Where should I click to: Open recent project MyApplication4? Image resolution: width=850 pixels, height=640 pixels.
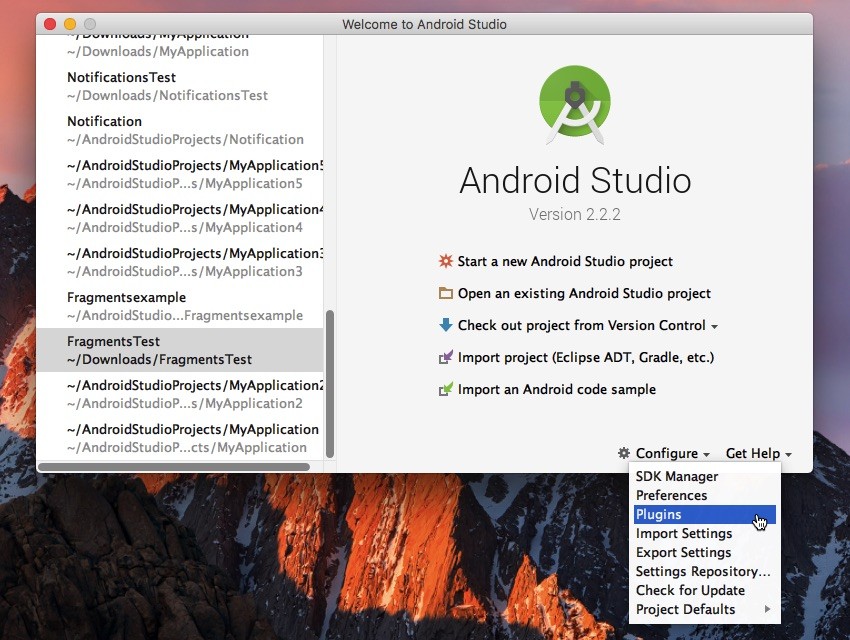(x=180, y=218)
